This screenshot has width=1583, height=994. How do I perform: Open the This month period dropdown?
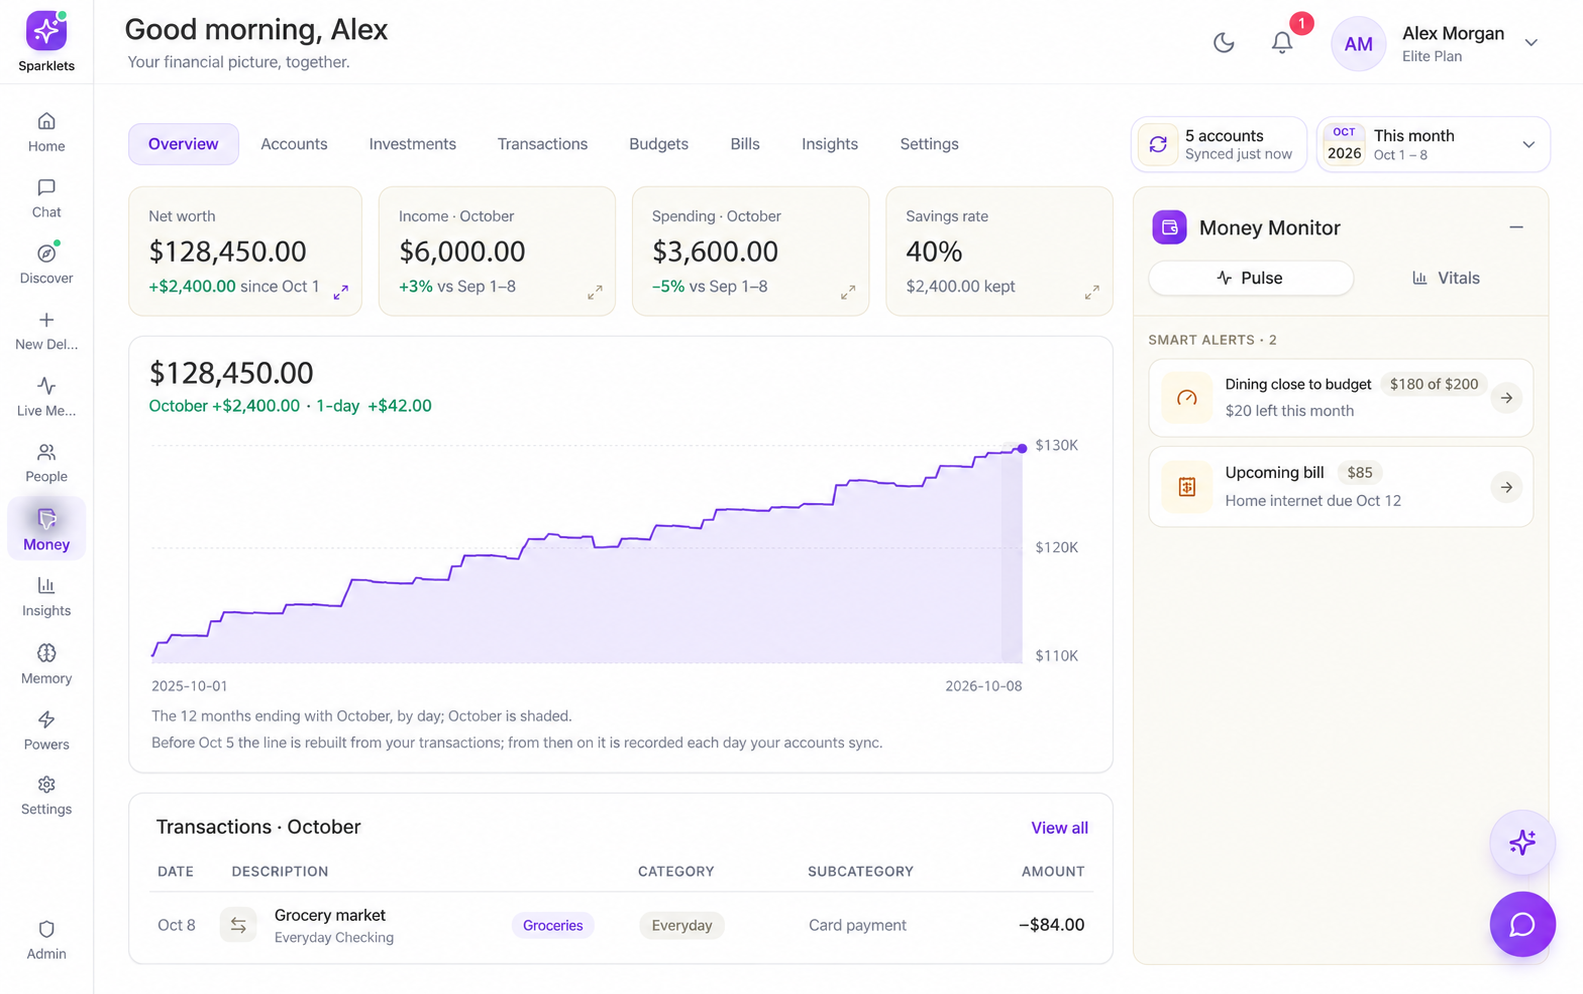1433,144
